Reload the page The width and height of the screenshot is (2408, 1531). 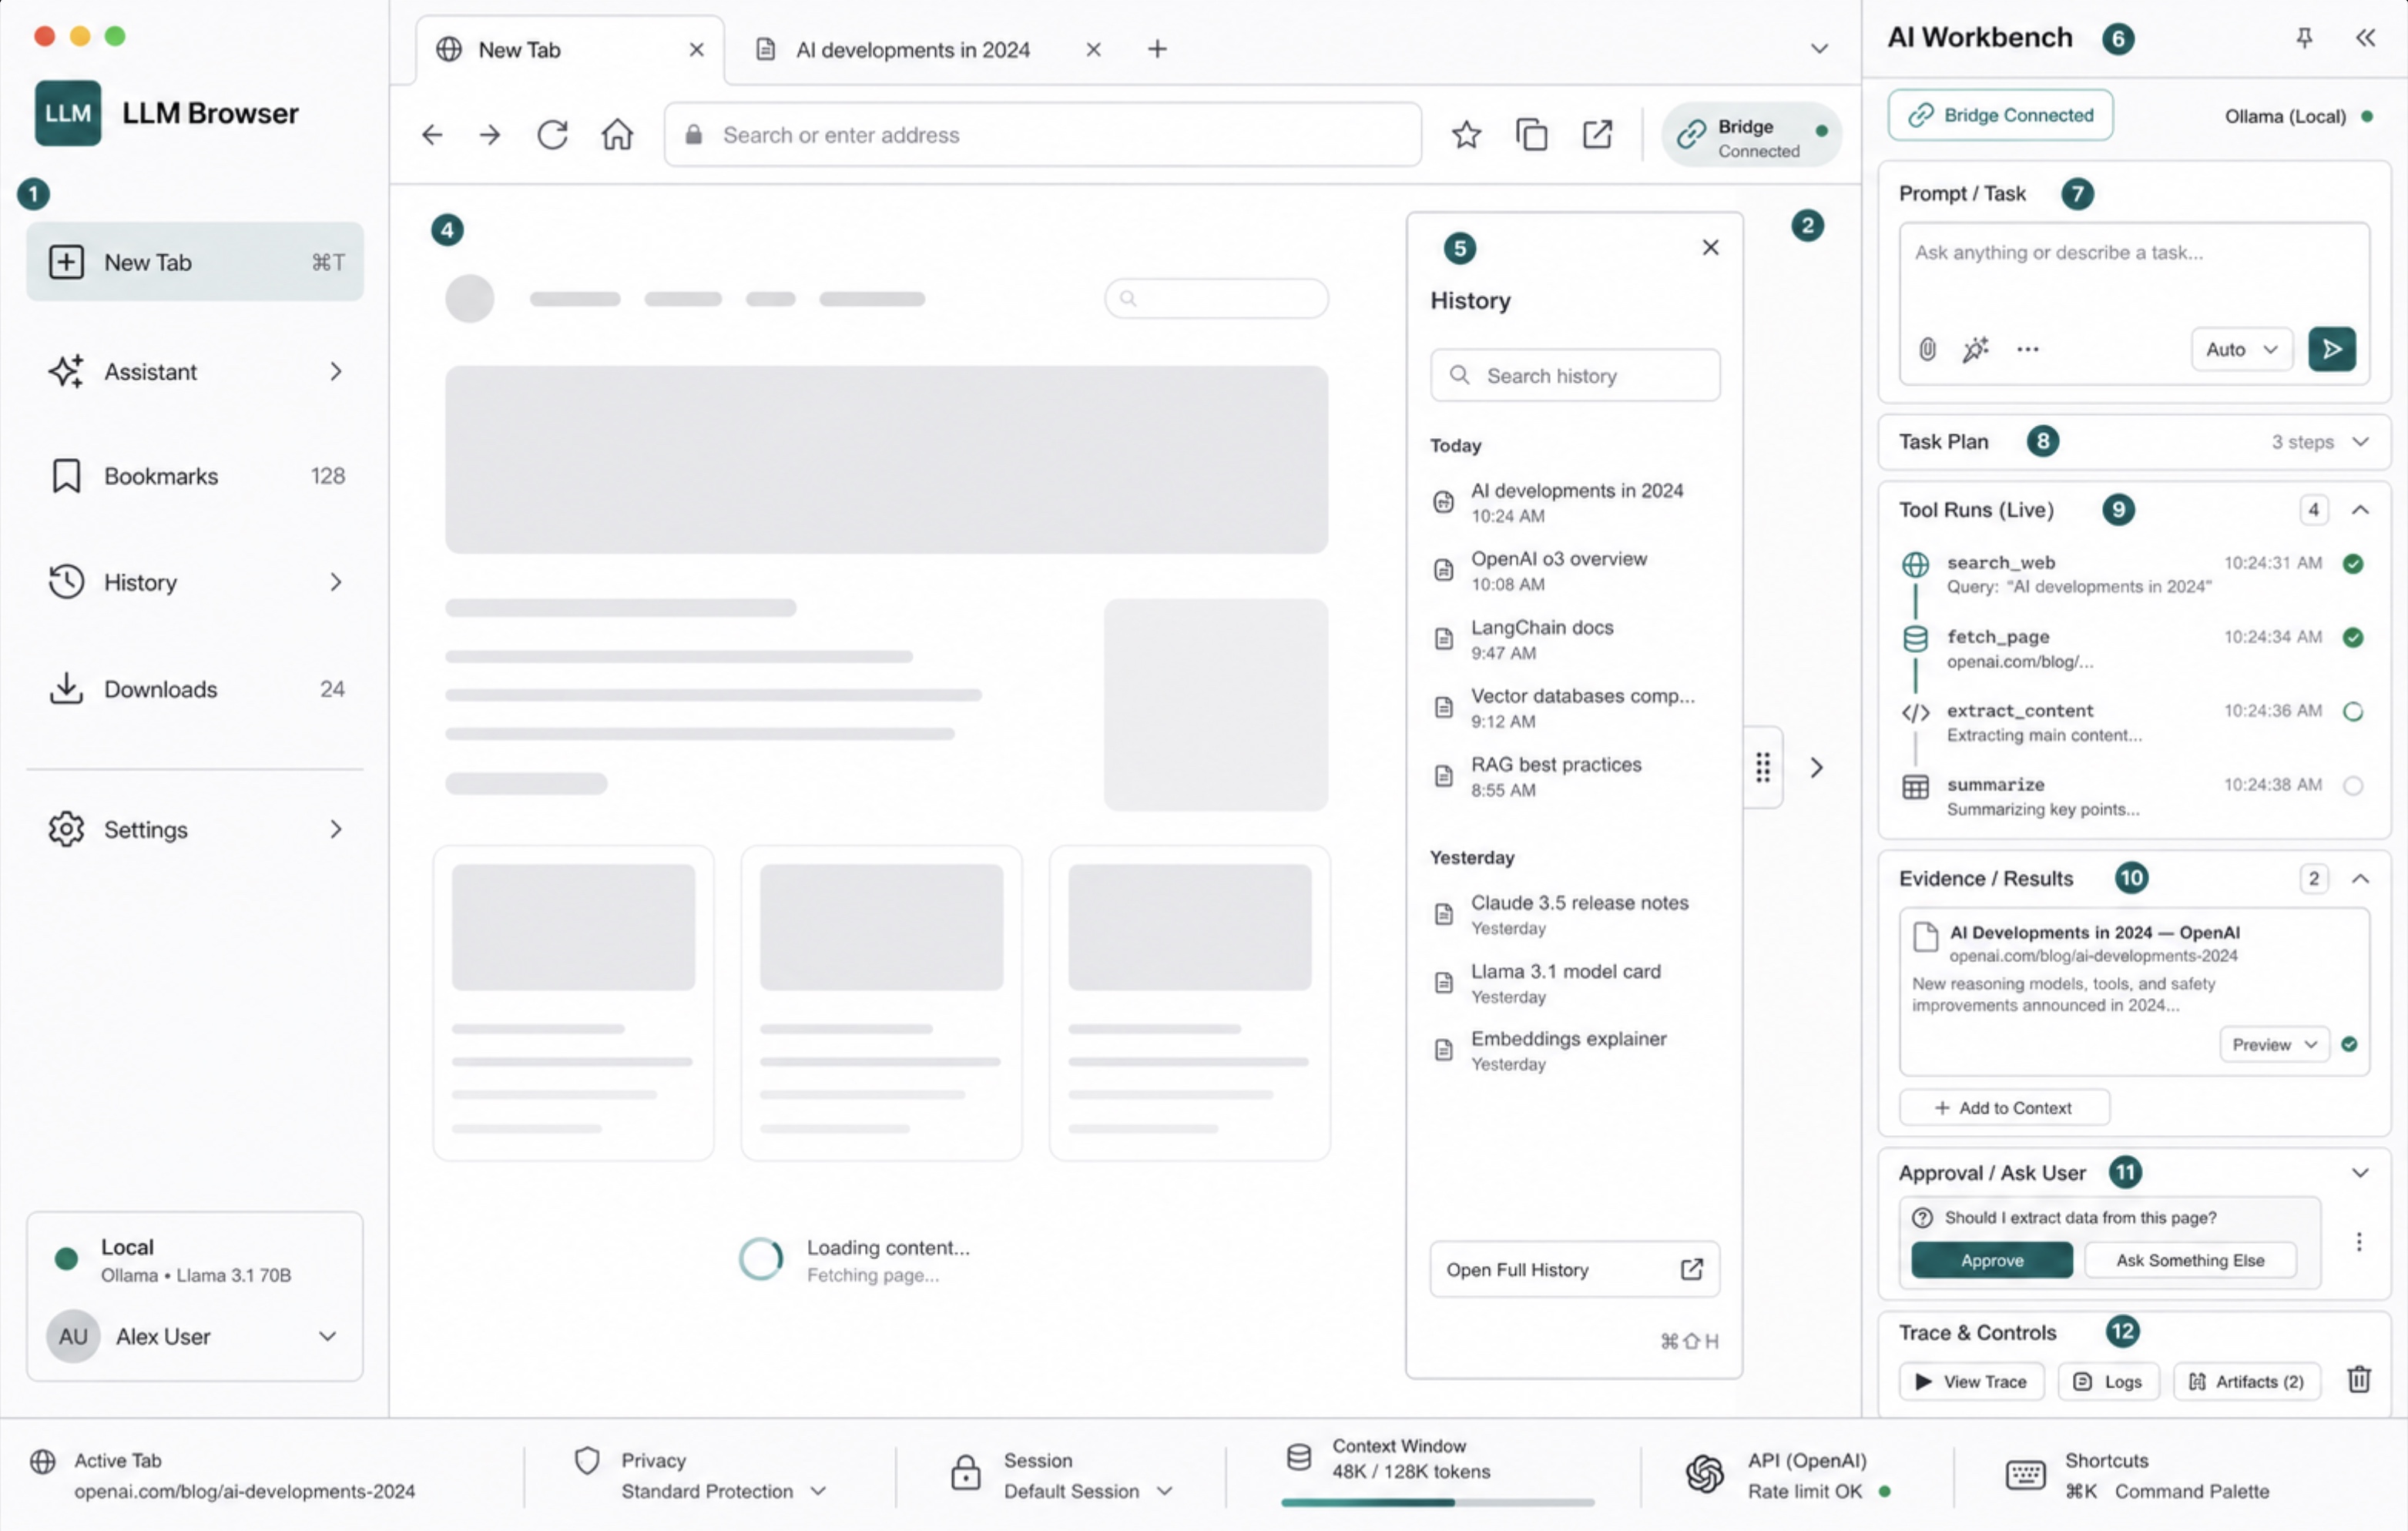coord(553,134)
